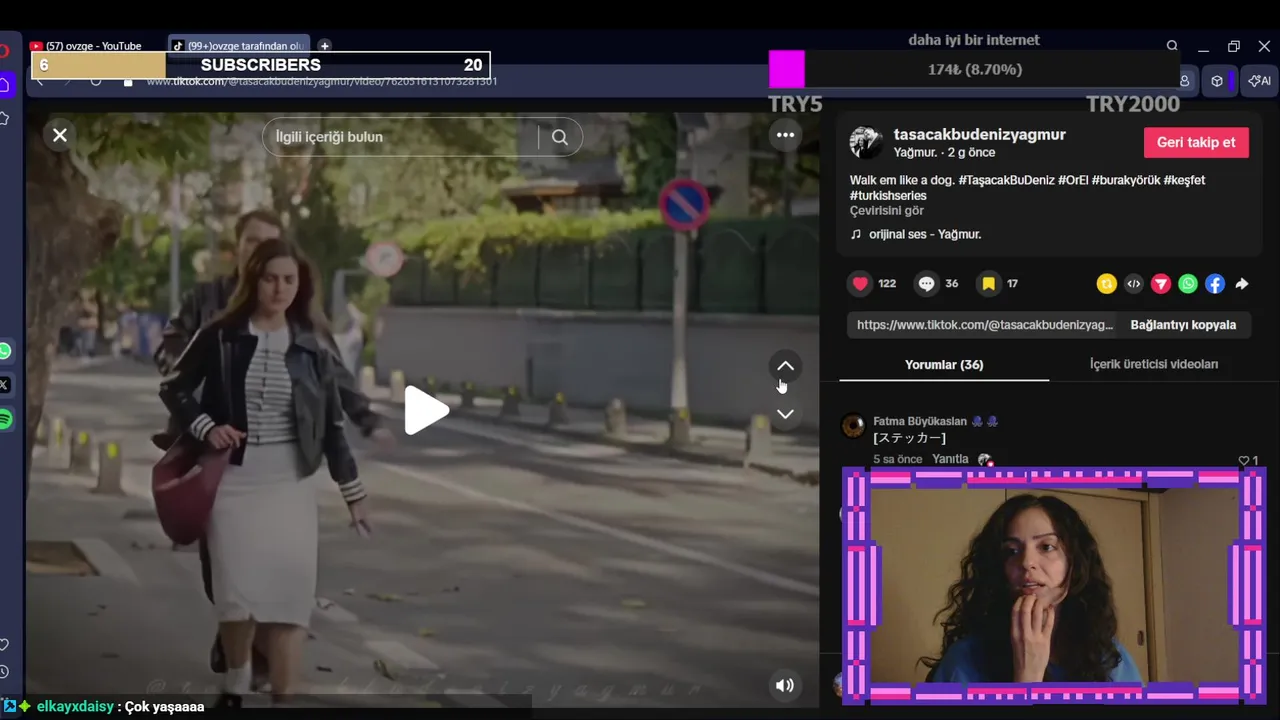
Task: Switch to the ovzge YouTube browser tab
Action: pyautogui.click(x=94, y=45)
